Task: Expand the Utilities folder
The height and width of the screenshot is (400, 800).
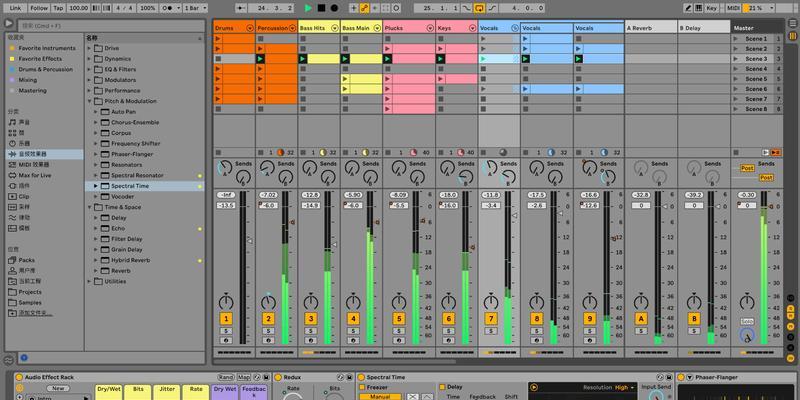Action: pos(89,281)
